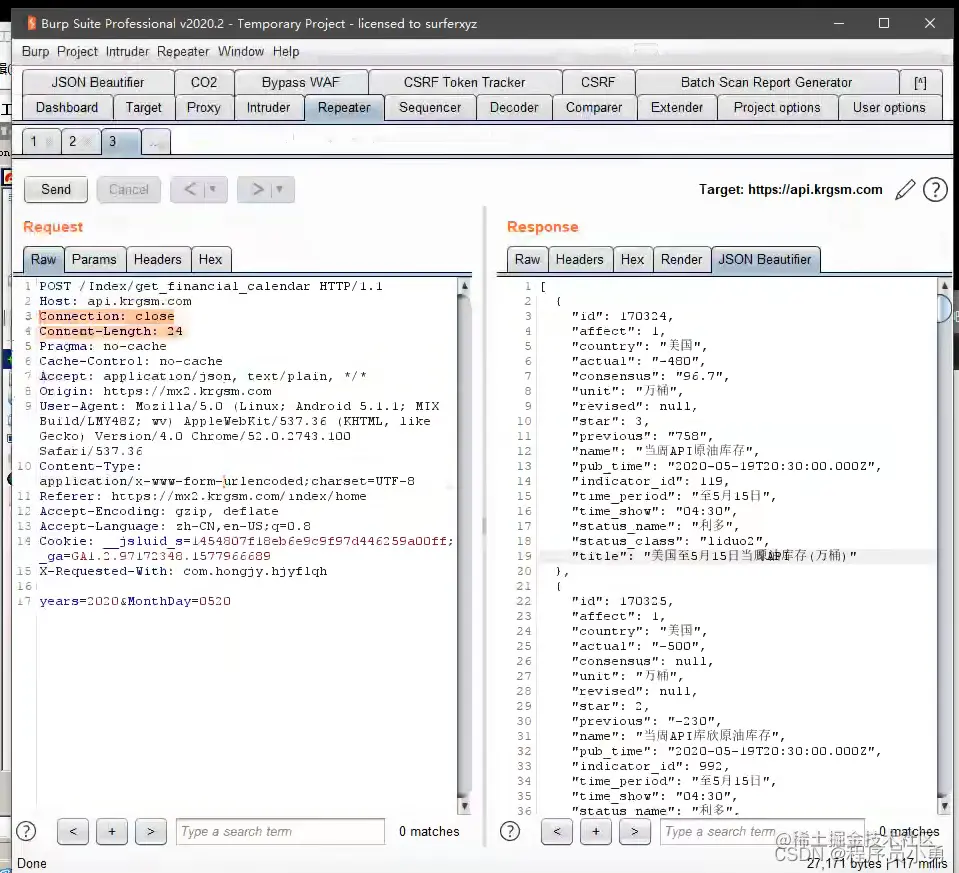Open the Repeater help question mark icon
The width and height of the screenshot is (959, 873).
coord(935,190)
